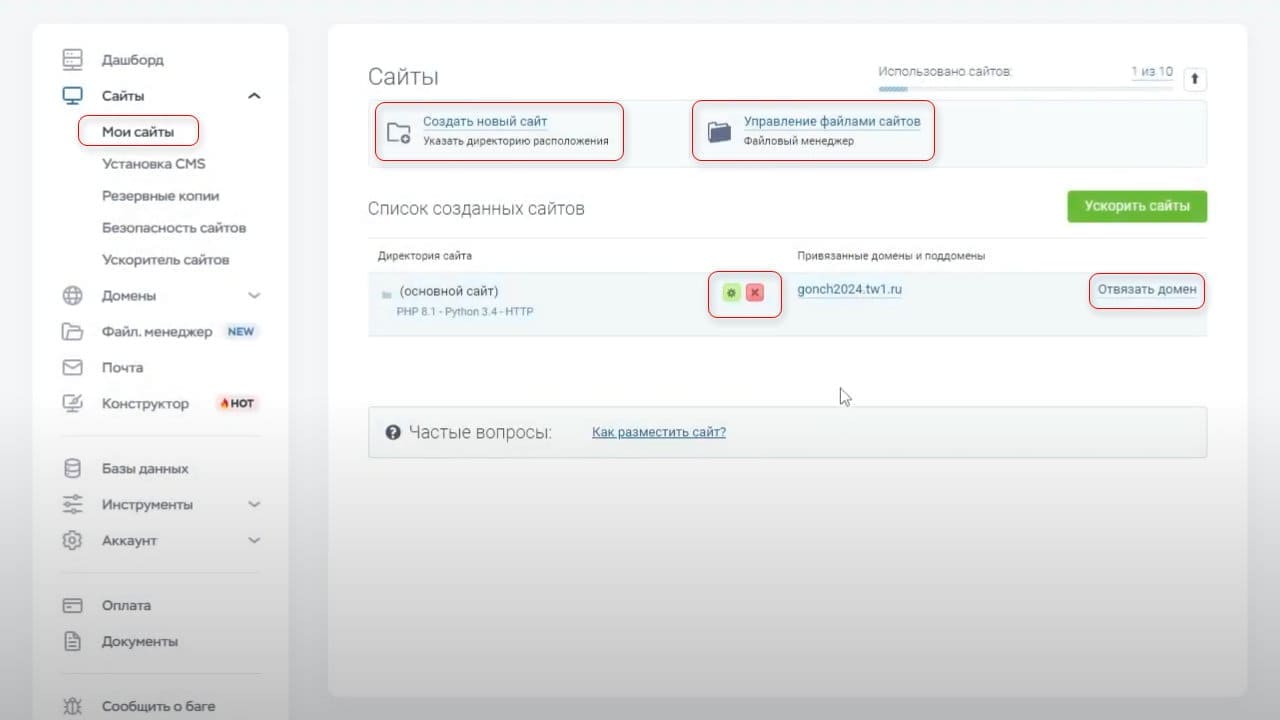The width and height of the screenshot is (1280, 720).
Task: Click the Конструктор icon in sidebar
Action: (72, 403)
